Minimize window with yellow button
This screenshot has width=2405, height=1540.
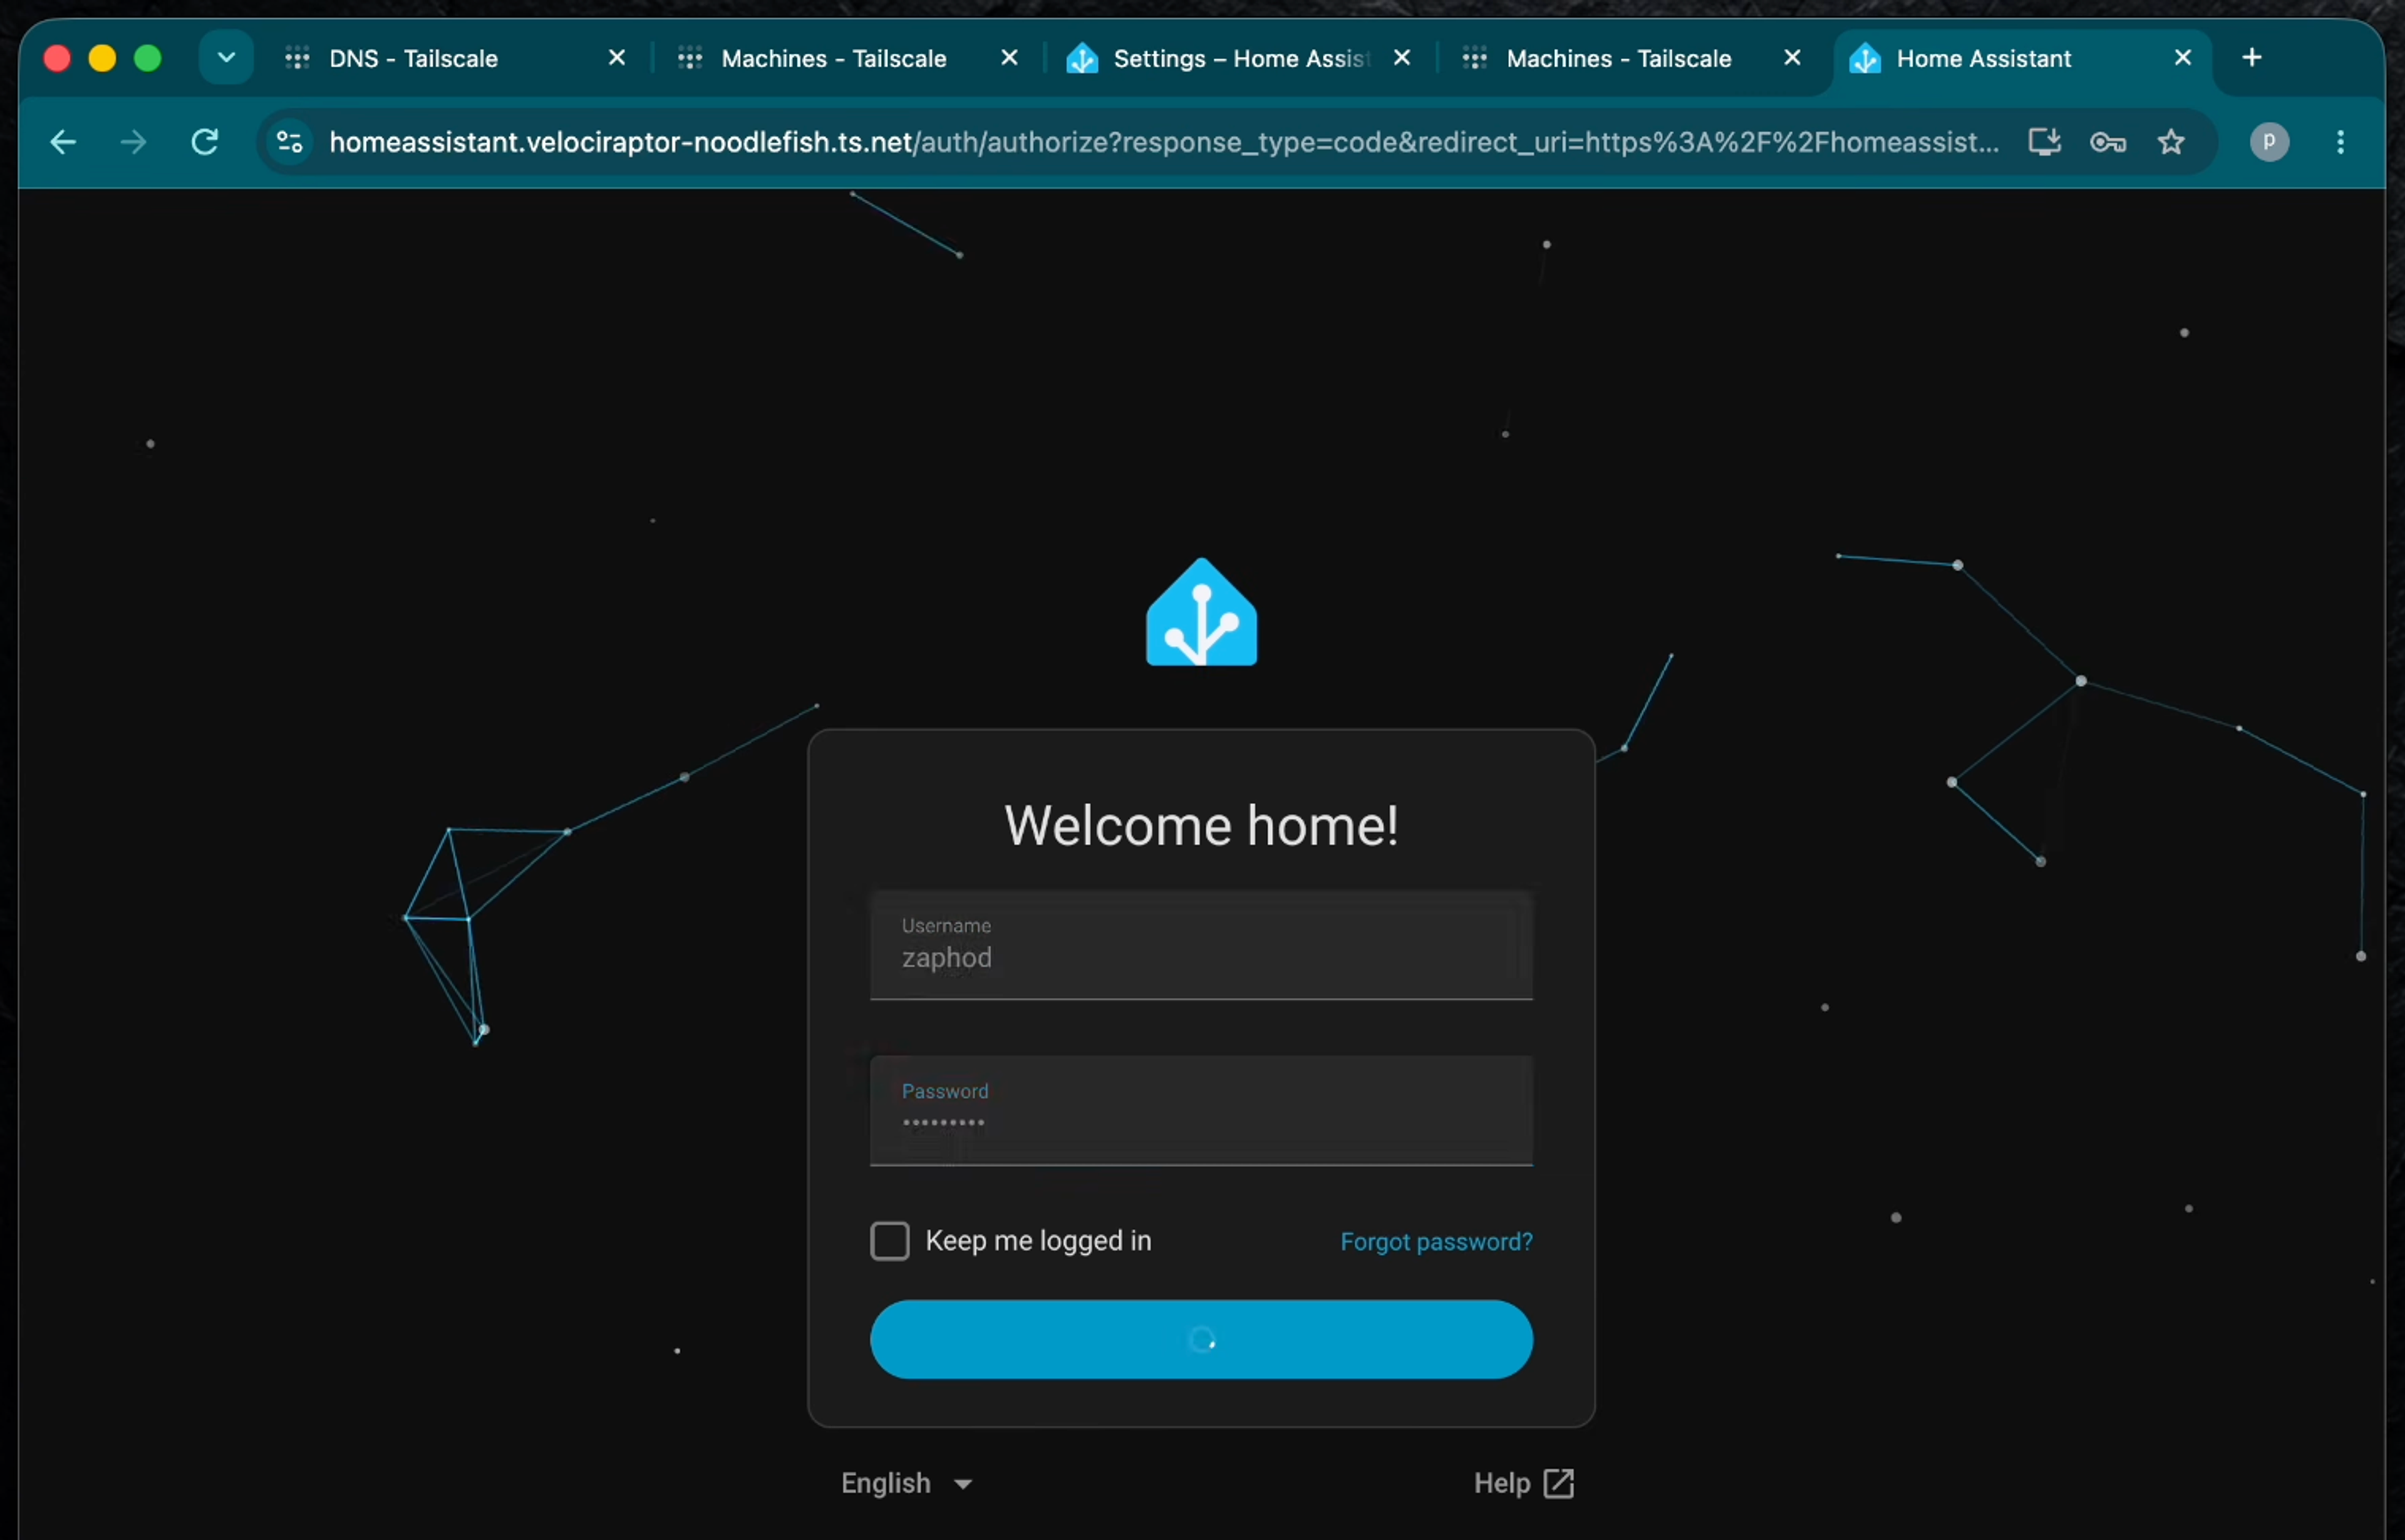pos(102,58)
